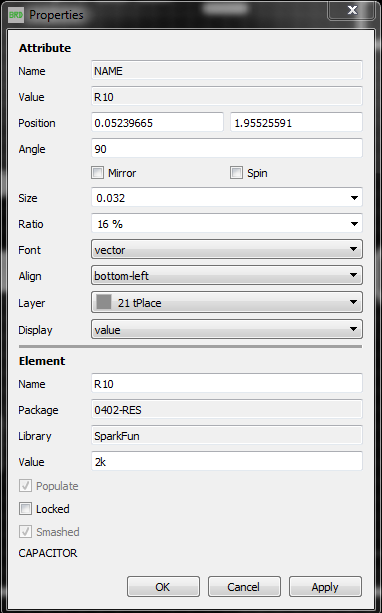The height and width of the screenshot is (613, 382).
Task: Open the Font dropdown set to vector
Action: [x=227, y=250]
